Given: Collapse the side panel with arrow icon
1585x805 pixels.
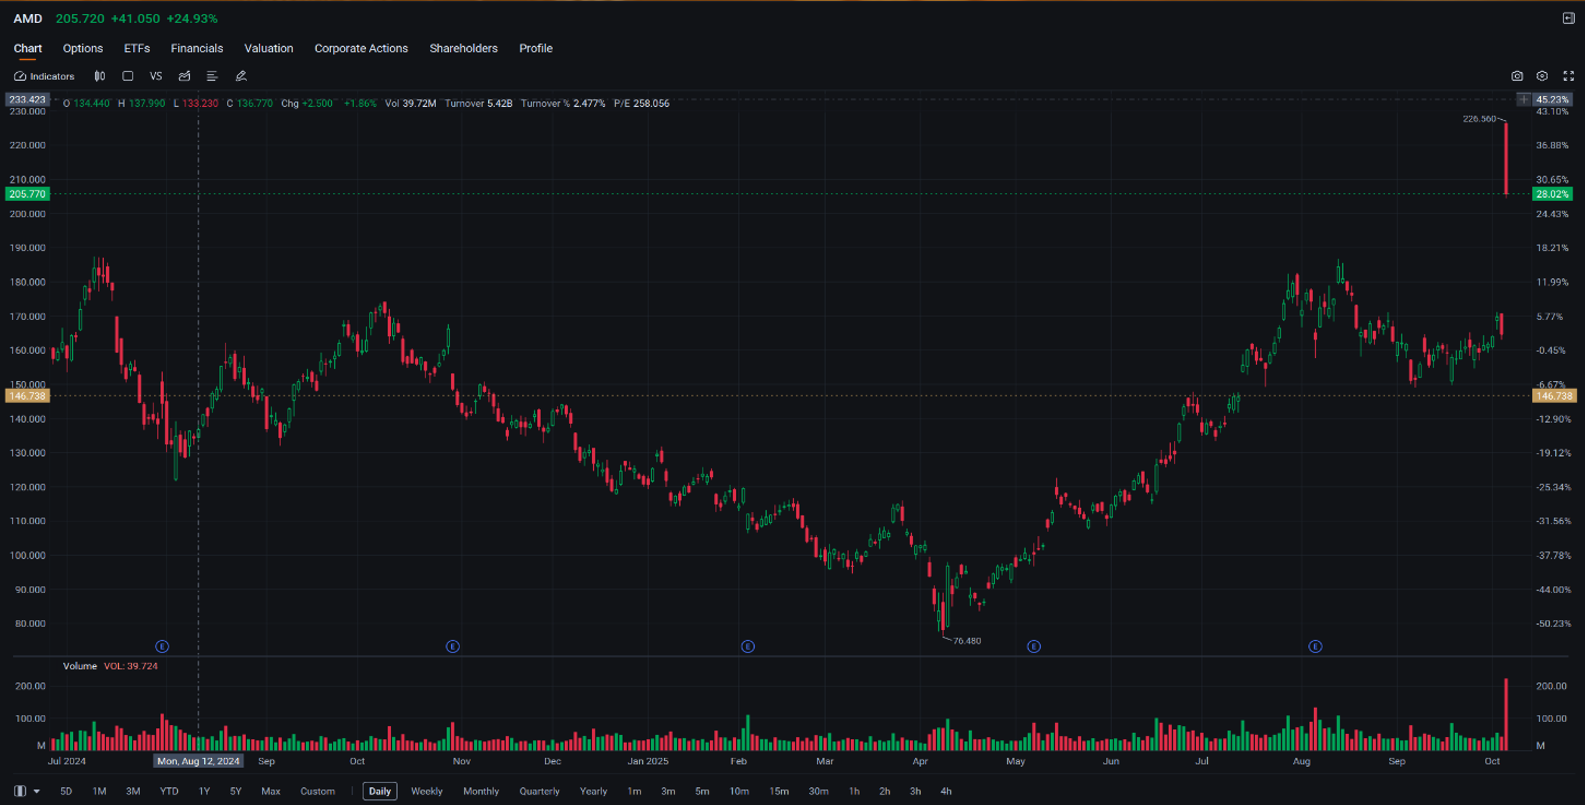Looking at the screenshot, I should point(1568,18).
